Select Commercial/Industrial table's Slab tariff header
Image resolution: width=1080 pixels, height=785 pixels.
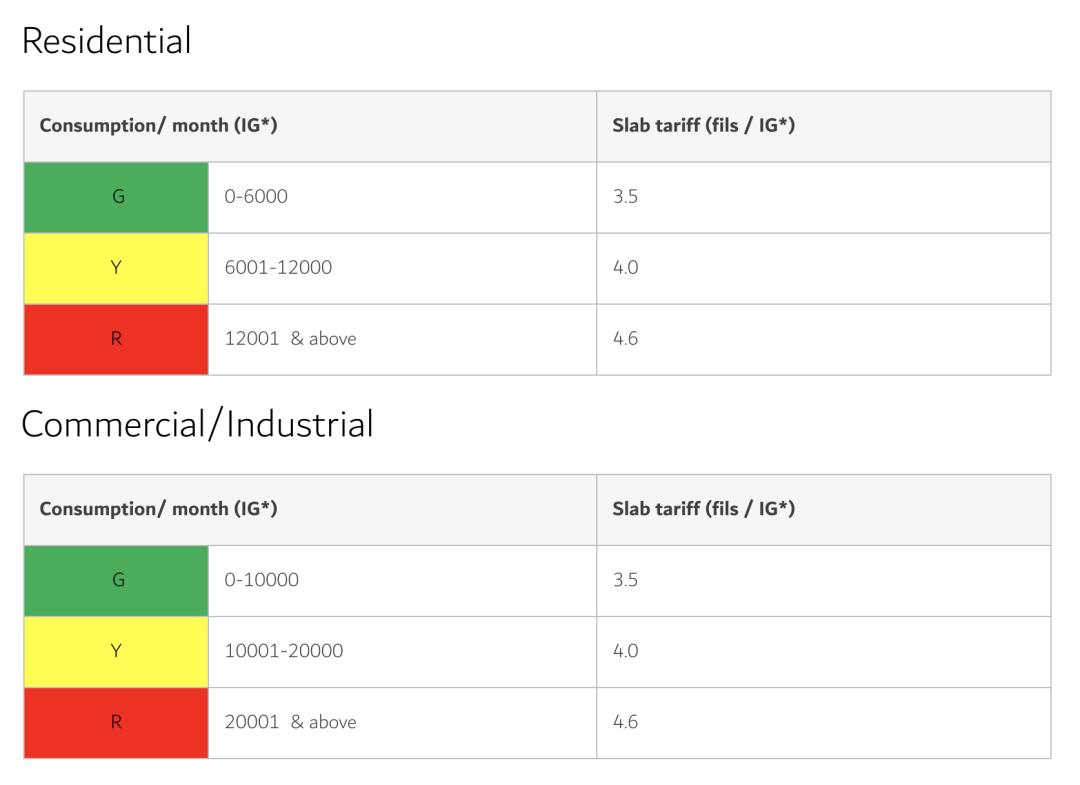click(703, 509)
